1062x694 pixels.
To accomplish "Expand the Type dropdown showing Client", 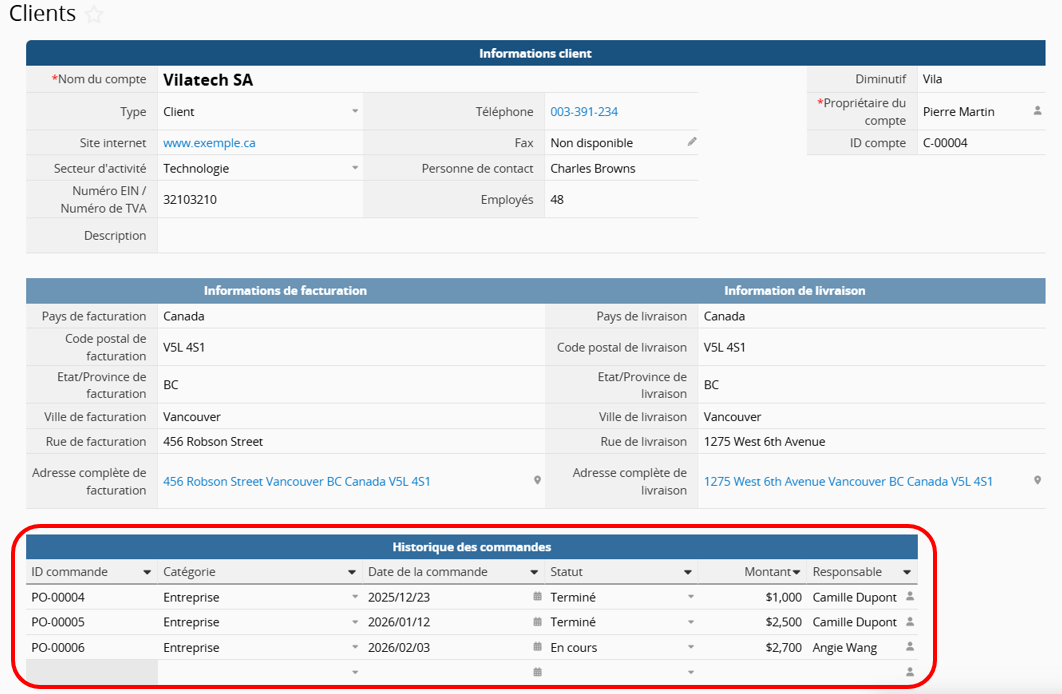I will [x=355, y=112].
